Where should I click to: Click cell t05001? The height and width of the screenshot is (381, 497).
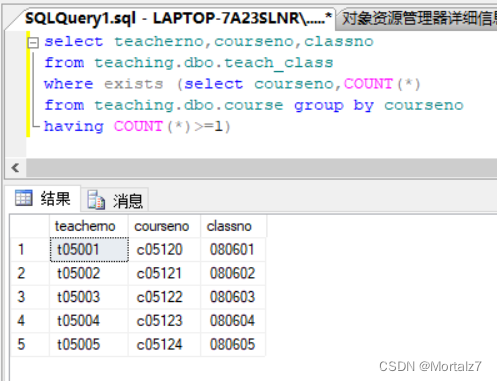(89, 249)
